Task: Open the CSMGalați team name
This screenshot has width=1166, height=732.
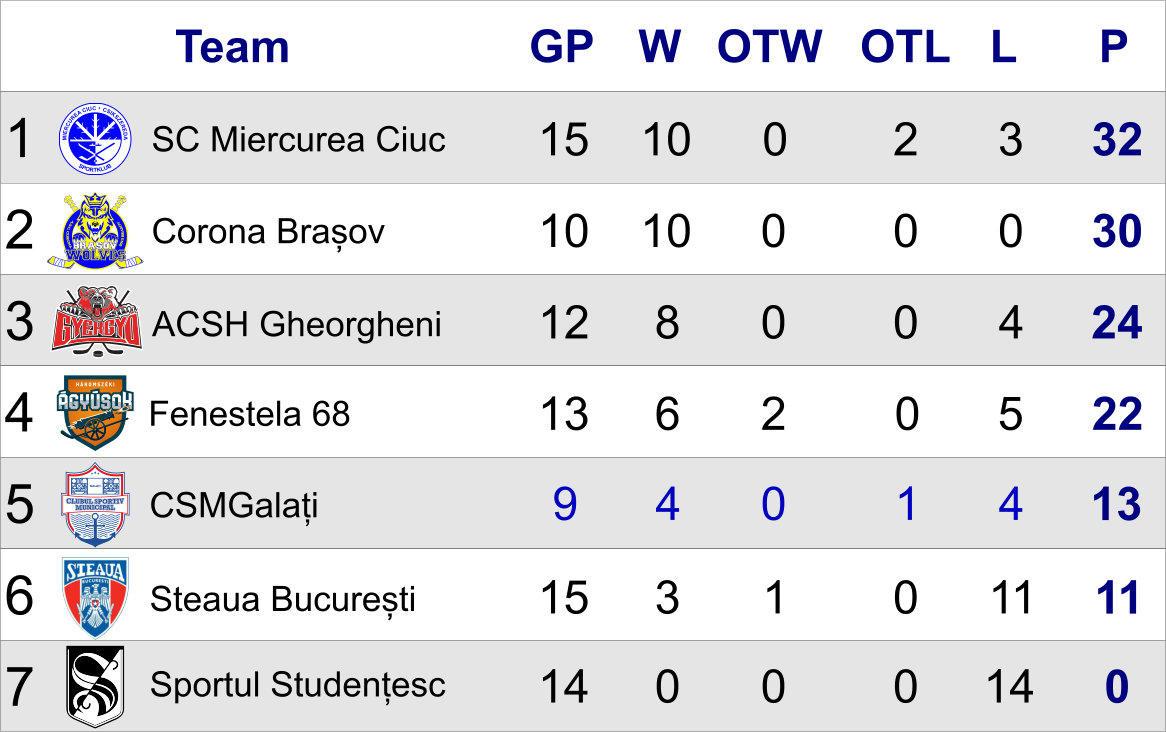Action: [234, 506]
